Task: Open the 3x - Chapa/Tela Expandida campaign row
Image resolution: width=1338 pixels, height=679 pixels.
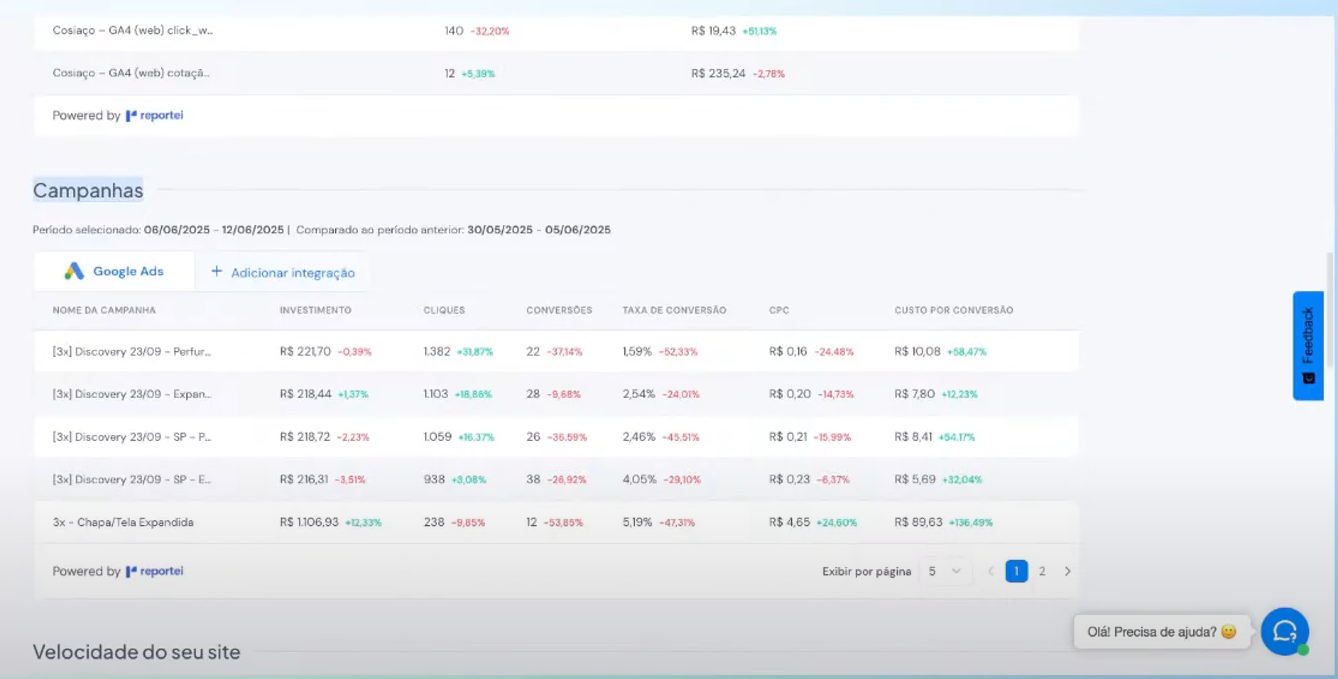Action: pos(123,523)
